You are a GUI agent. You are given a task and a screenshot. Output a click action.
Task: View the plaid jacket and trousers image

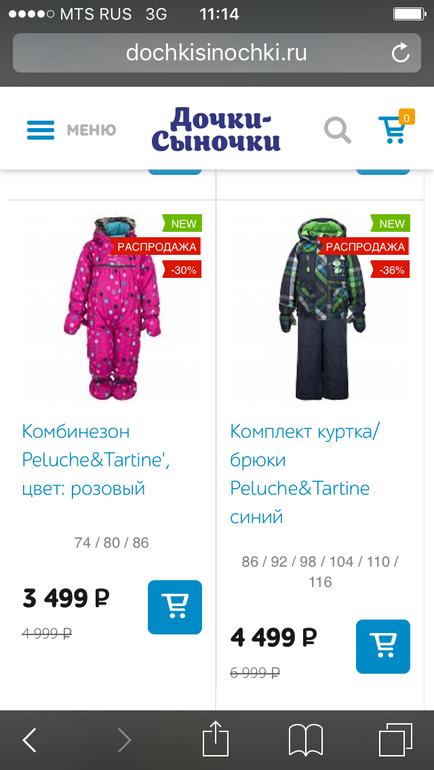[323, 308]
